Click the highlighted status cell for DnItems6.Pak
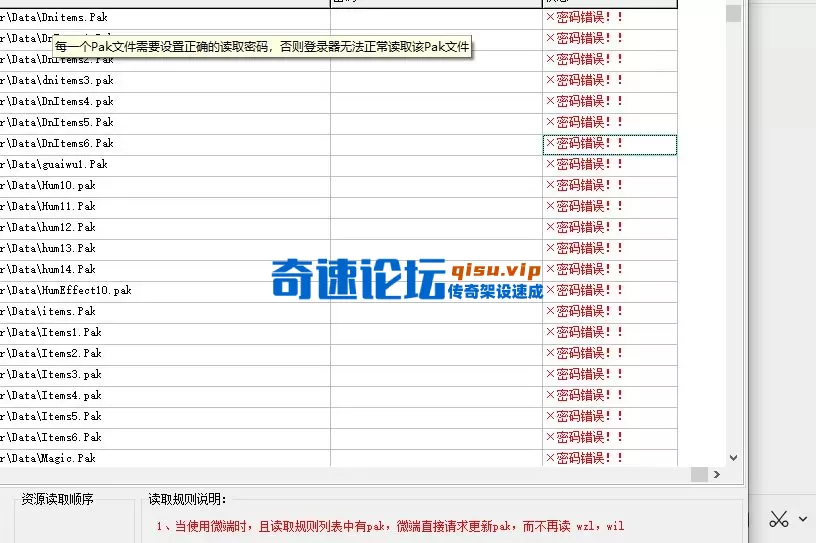Viewport: 816px width, 543px height. coord(609,144)
